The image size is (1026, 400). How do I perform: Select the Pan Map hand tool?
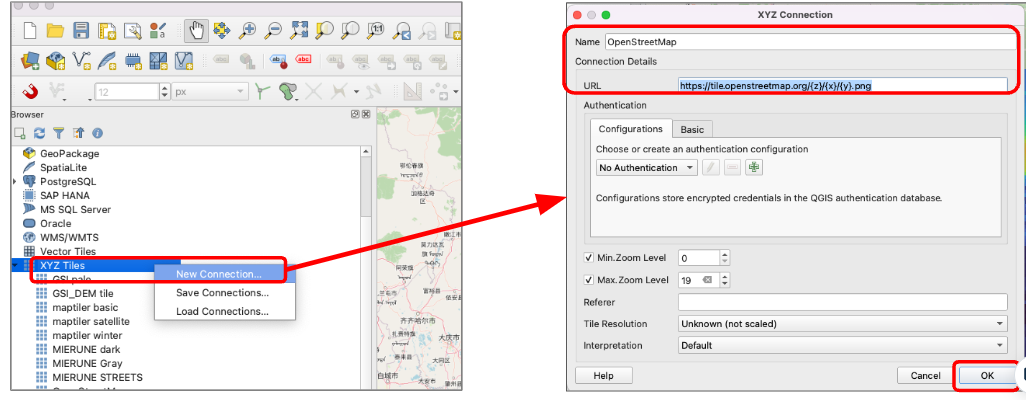(x=196, y=29)
